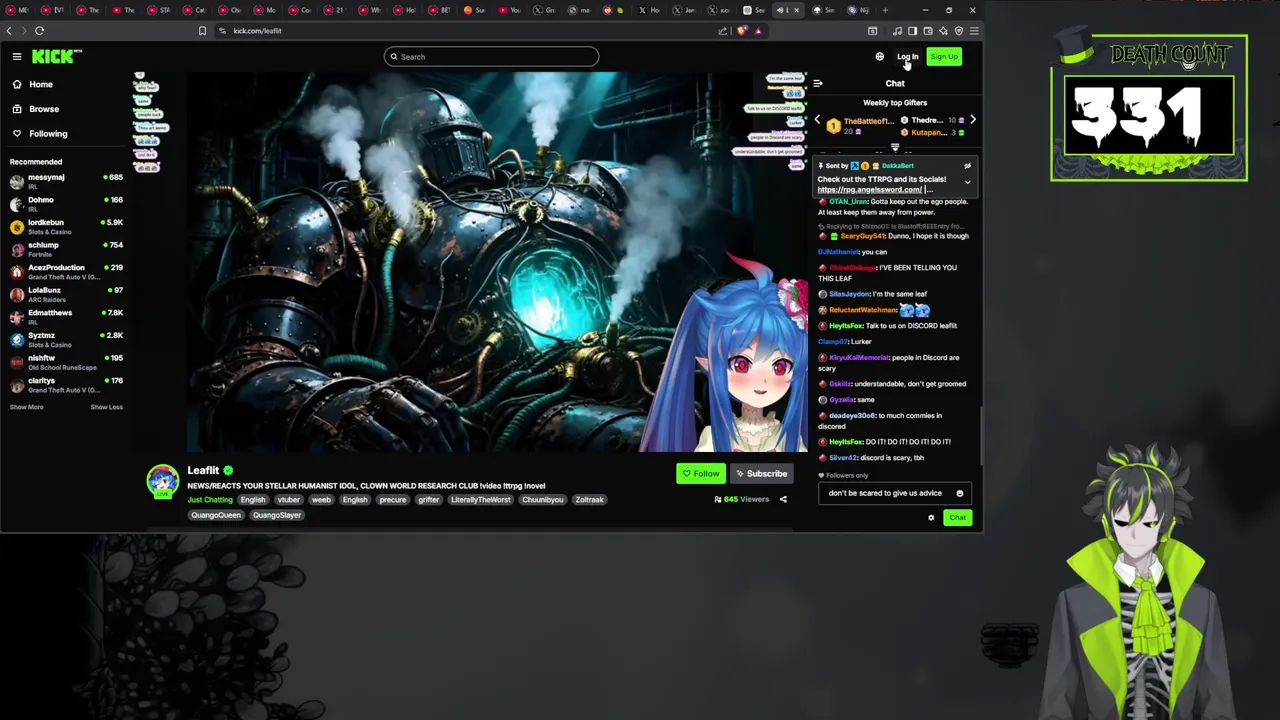
Task: Open schlump Fortnite channel
Action: point(66,249)
